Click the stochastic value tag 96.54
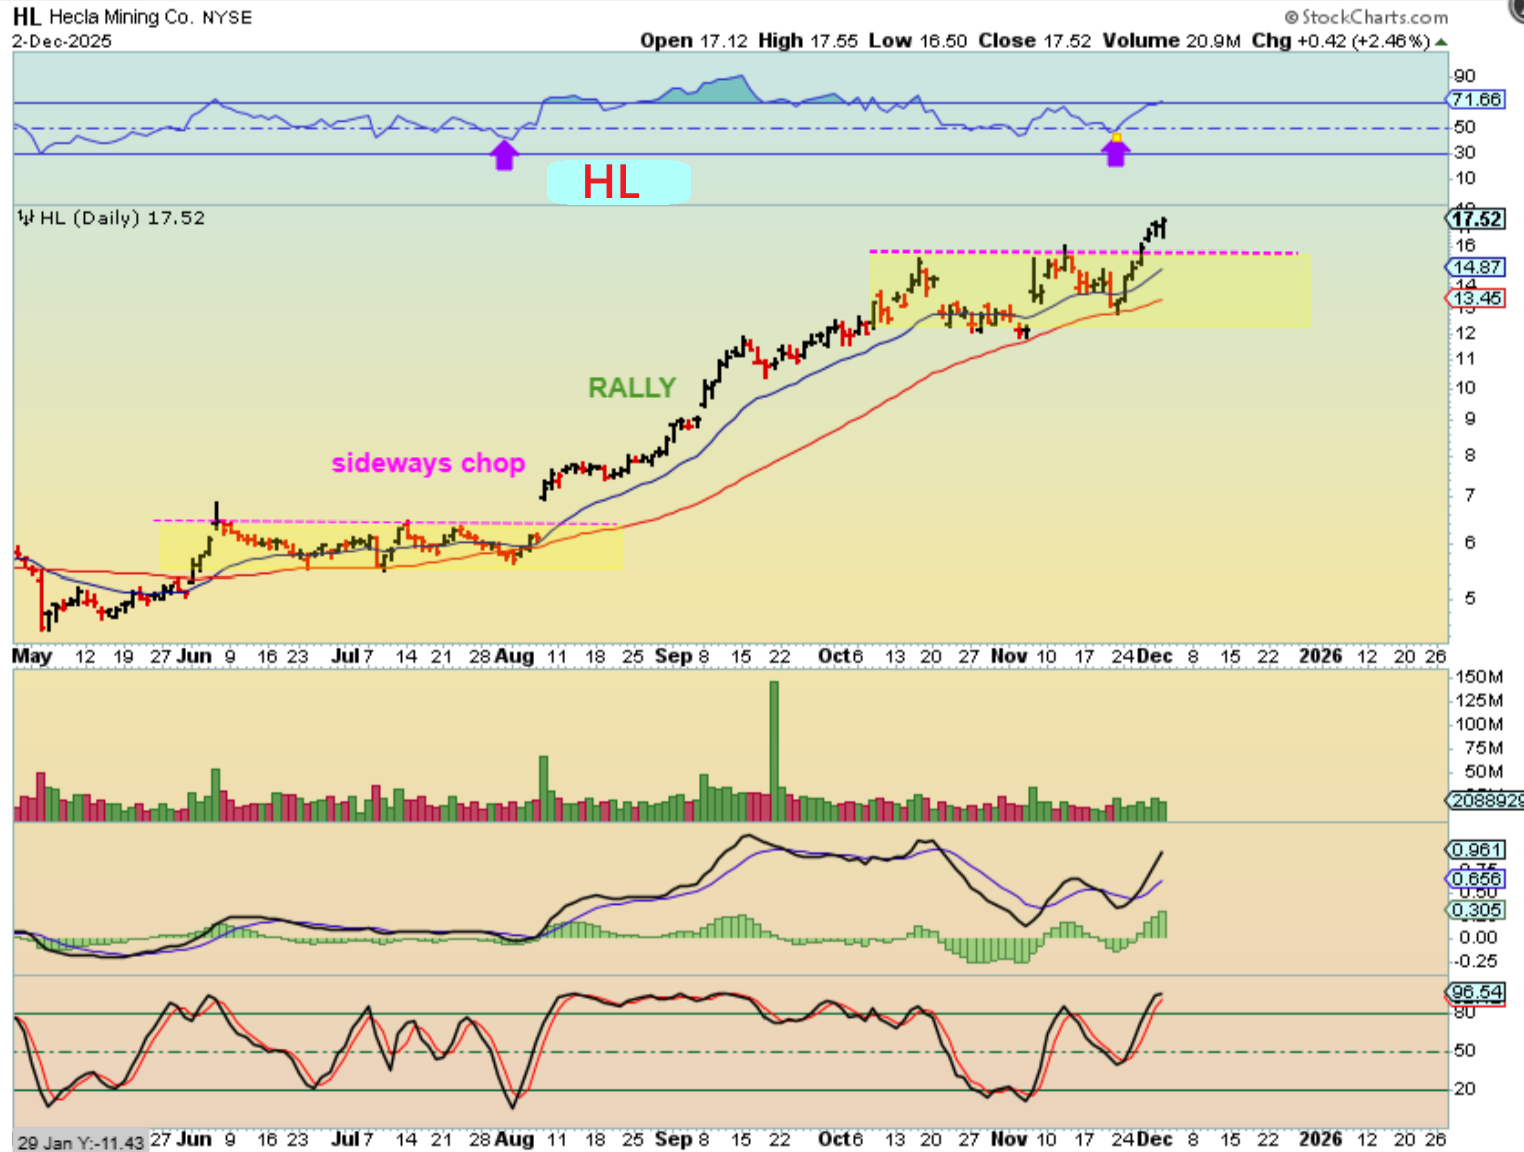This screenshot has width=1524, height=1152. click(x=1476, y=993)
